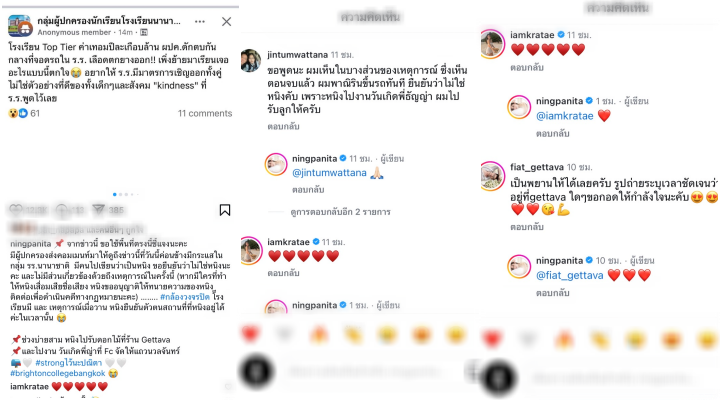720x400 pixels.
Task: Close the parent group post
Action: [x=226, y=22]
